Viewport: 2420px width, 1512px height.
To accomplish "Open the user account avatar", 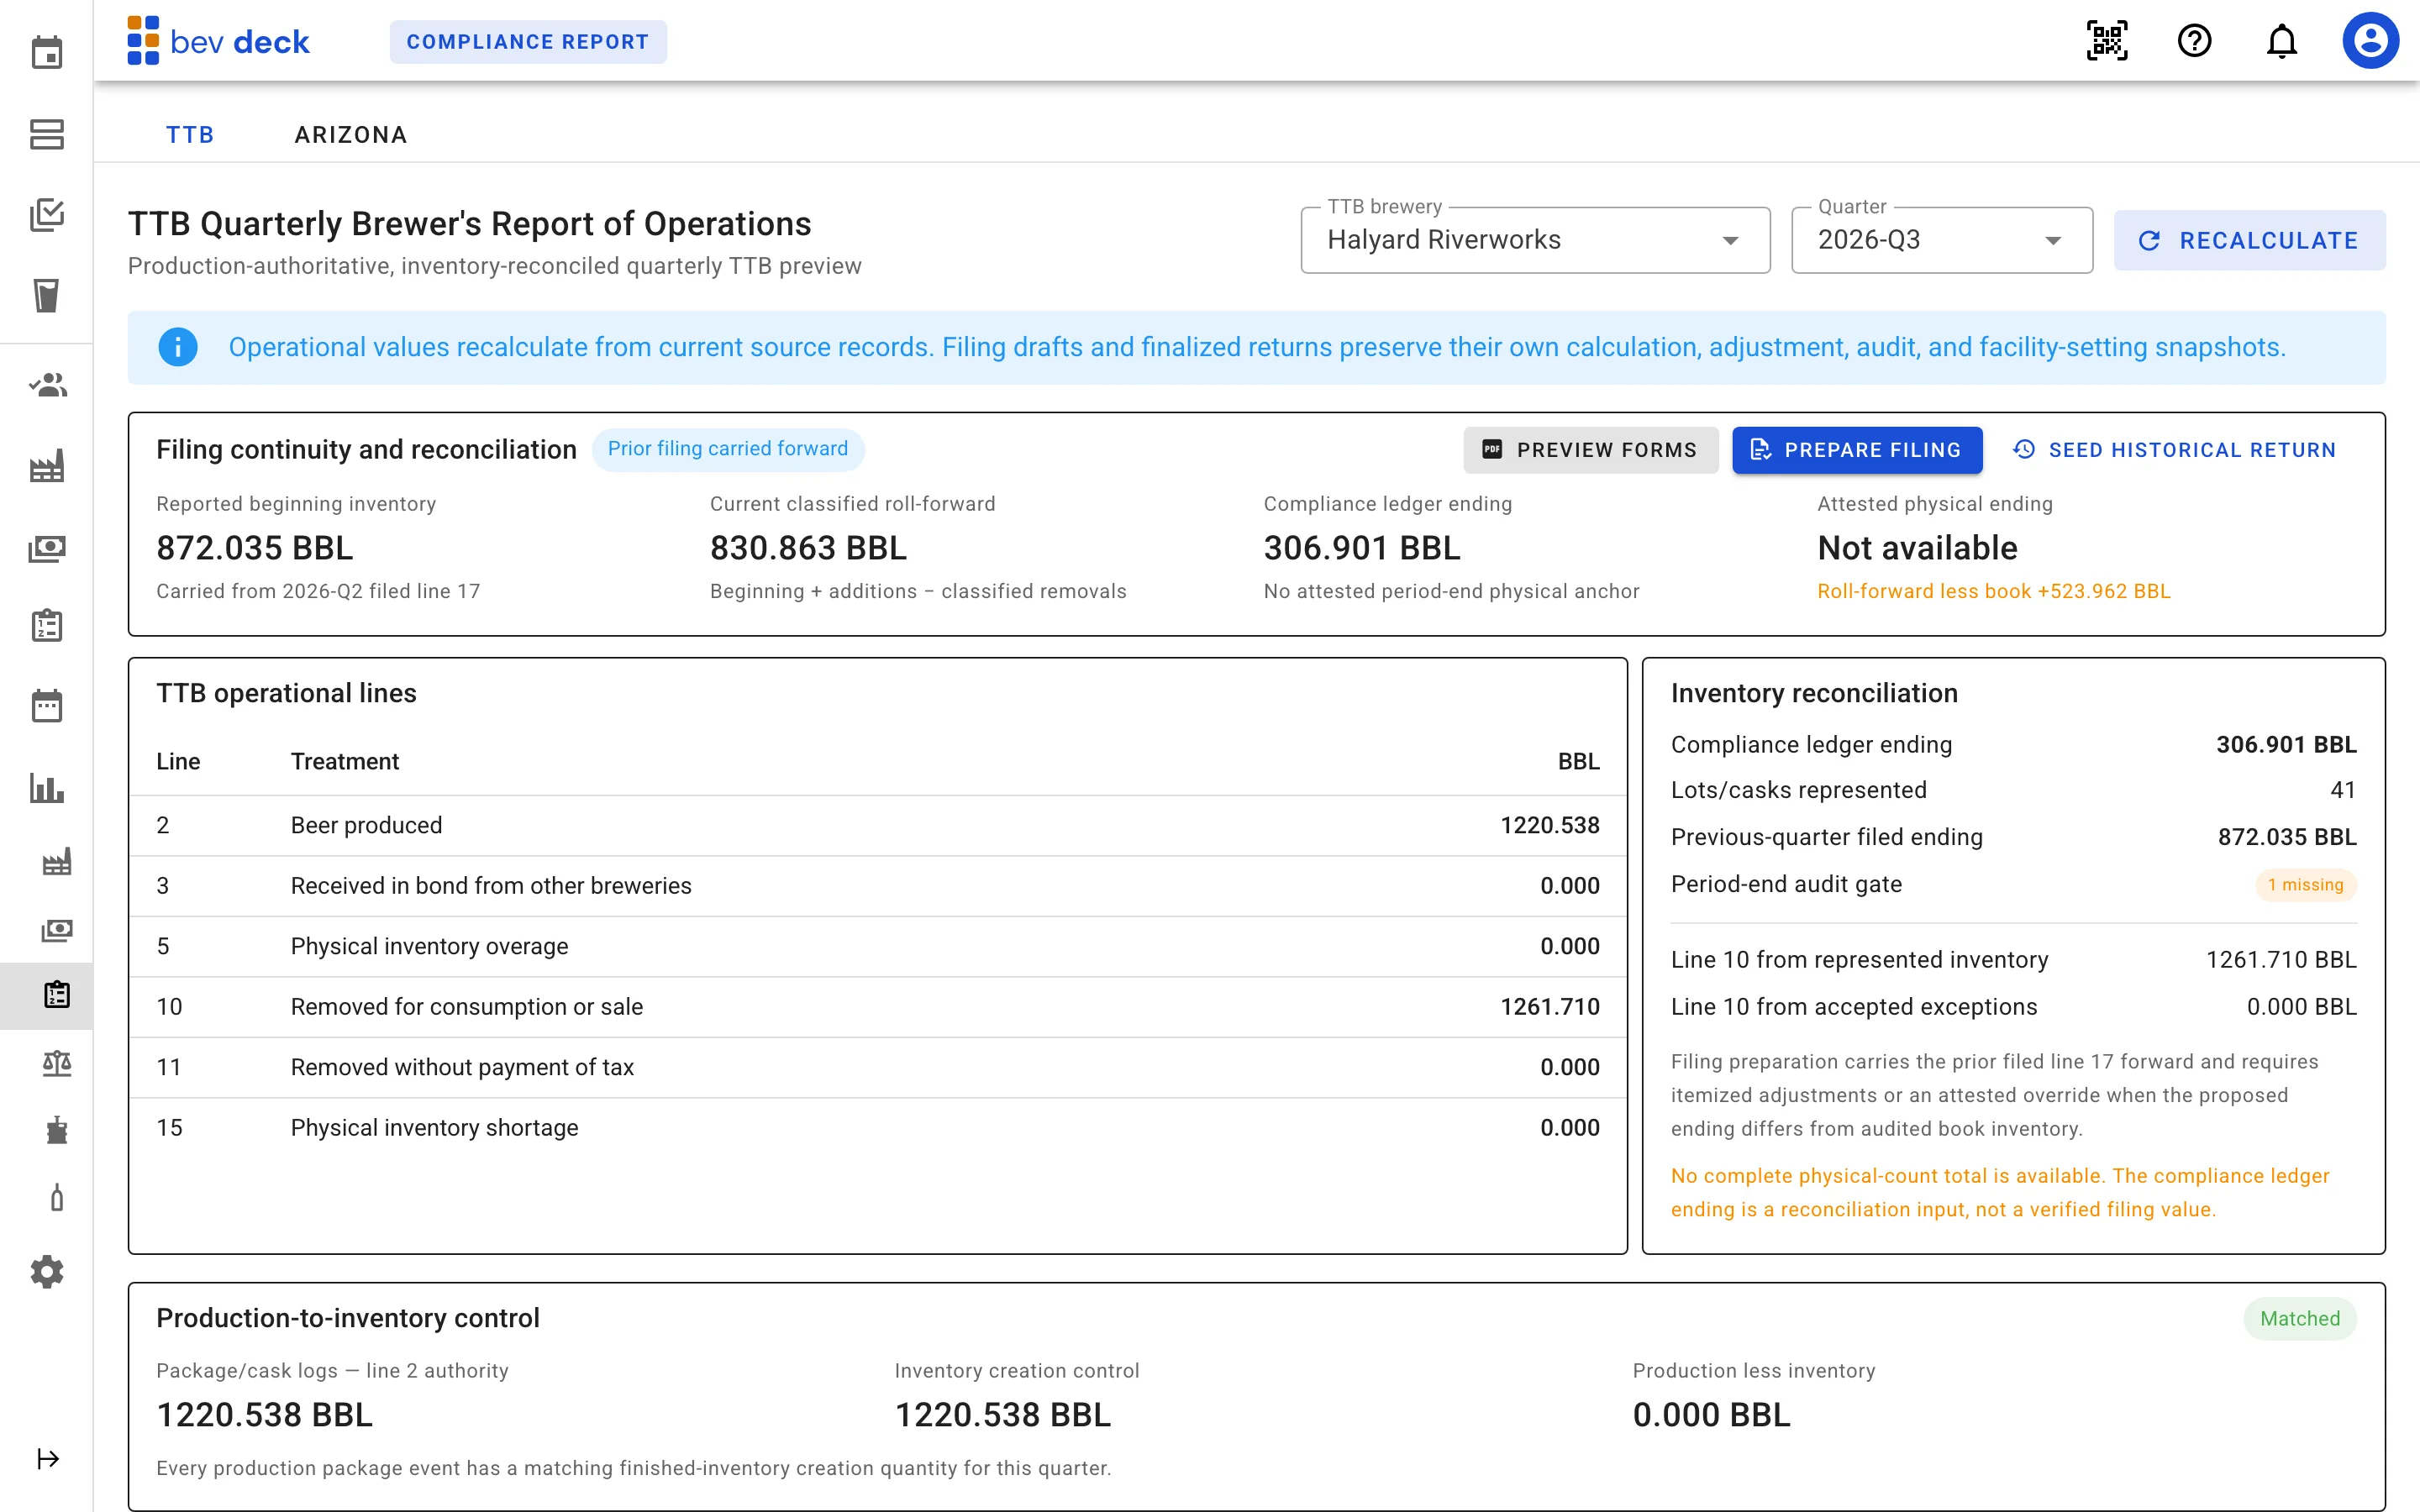I will pyautogui.click(x=2370, y=41).
